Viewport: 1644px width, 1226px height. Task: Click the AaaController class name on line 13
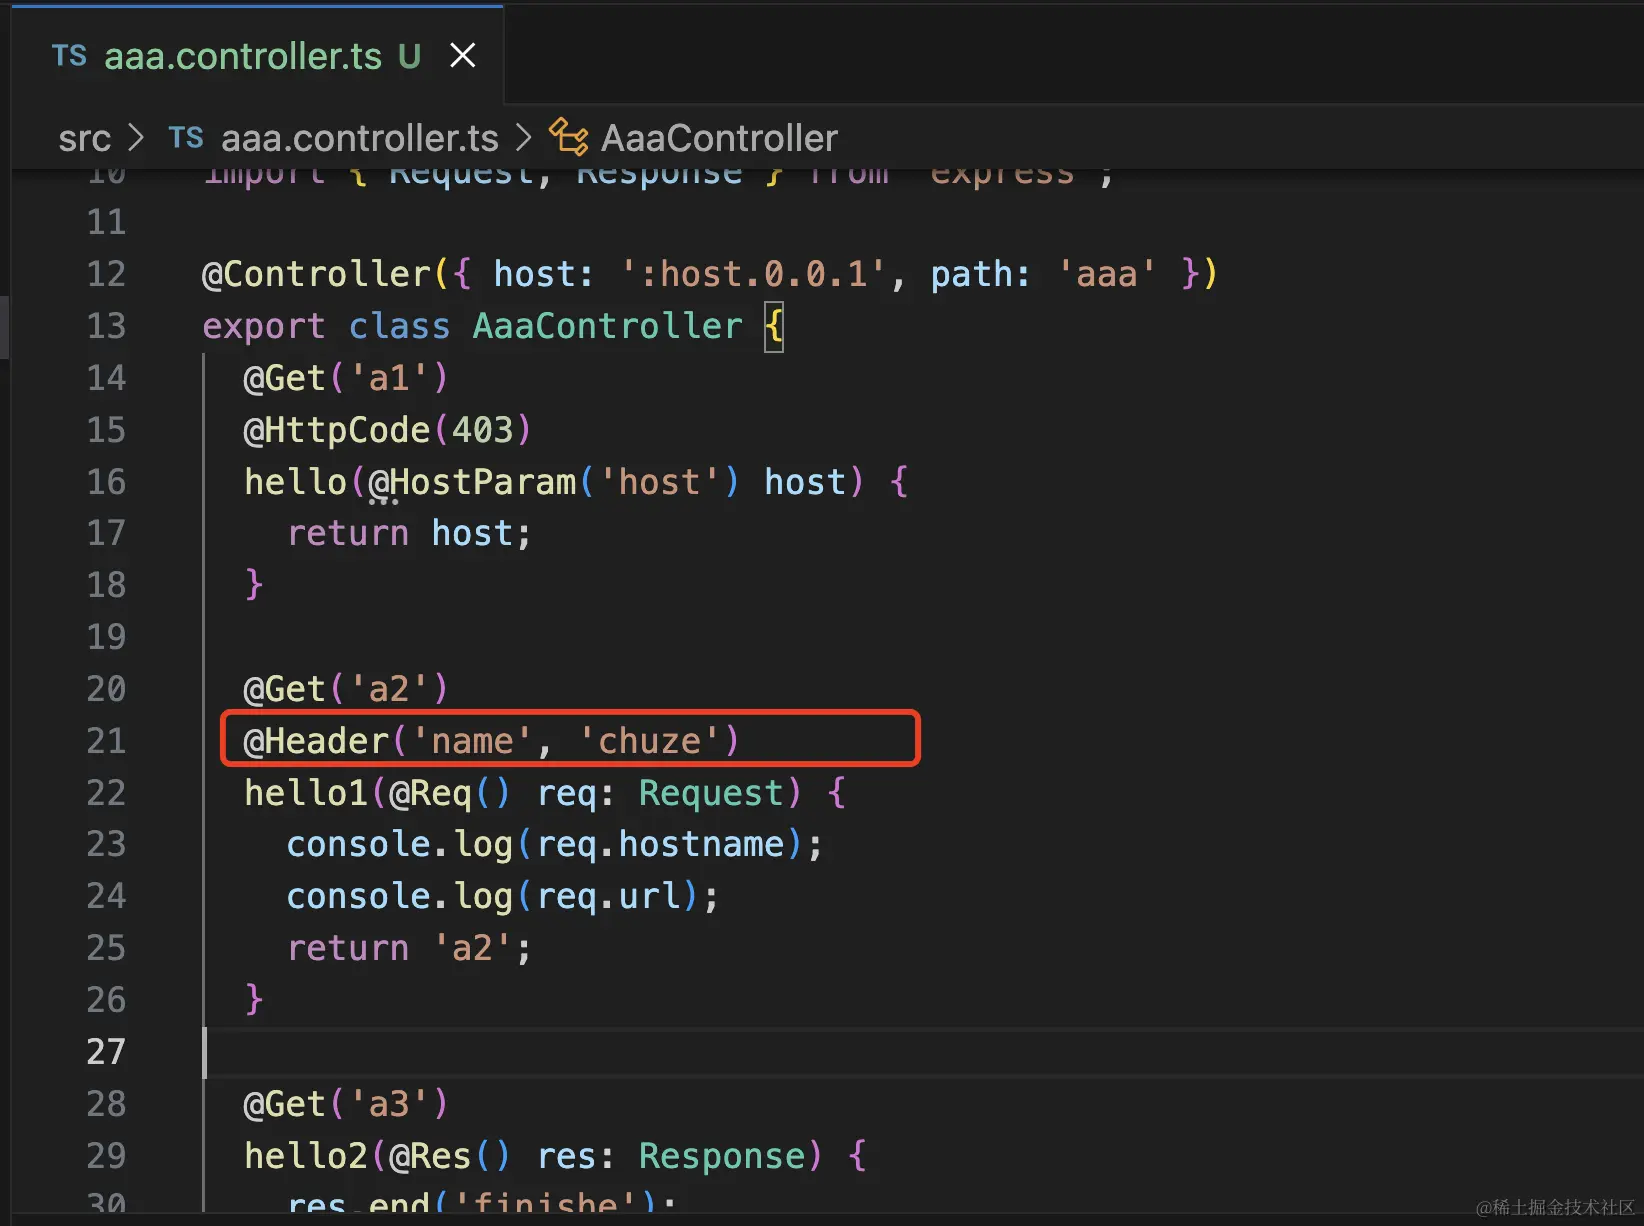(x=607, y=326)
